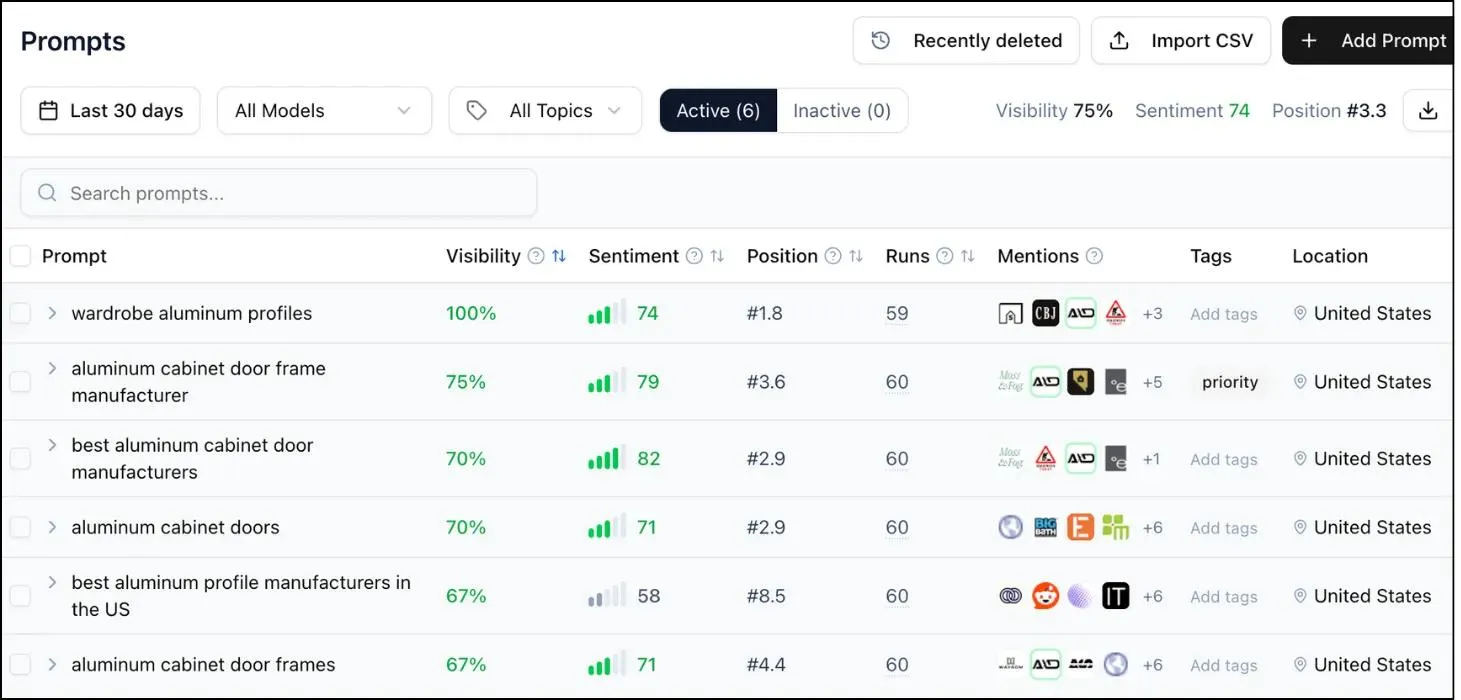Image resolution: width=1461 pixels, height=700 pixels.
Task: Click Add tags in aluminum cabinet door frames row
Action: point(1223,665)
